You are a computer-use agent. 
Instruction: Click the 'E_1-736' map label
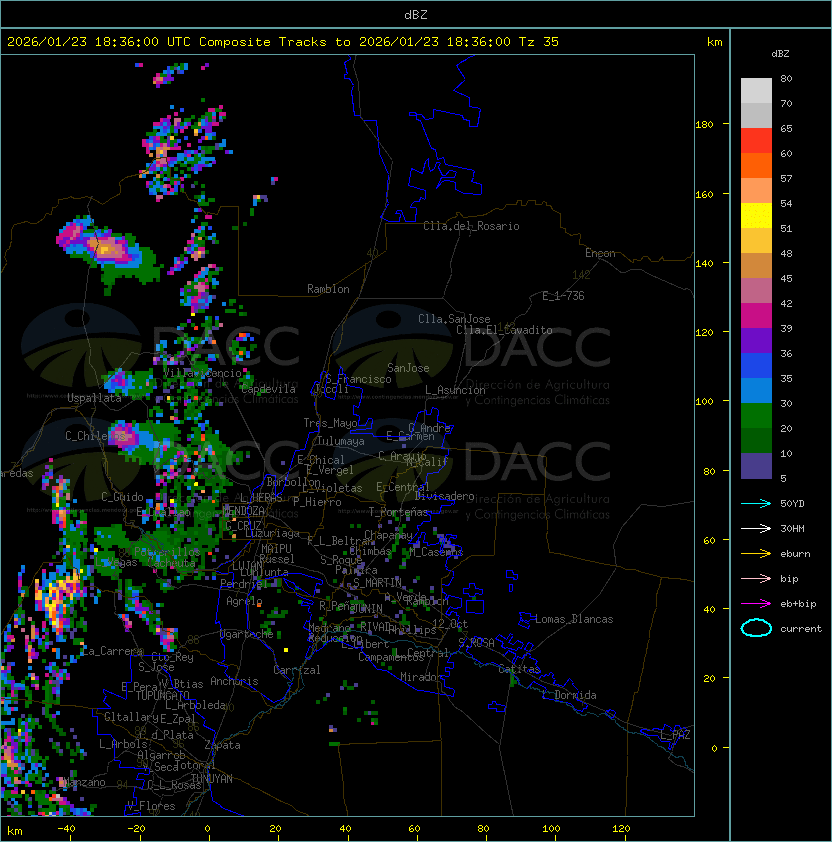click(563, 296)
